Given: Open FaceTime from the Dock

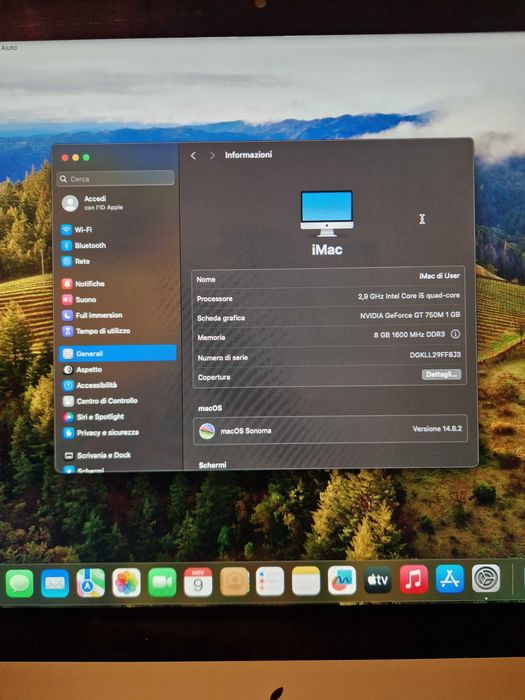Looking at the screenshot, I should (162, 583).
